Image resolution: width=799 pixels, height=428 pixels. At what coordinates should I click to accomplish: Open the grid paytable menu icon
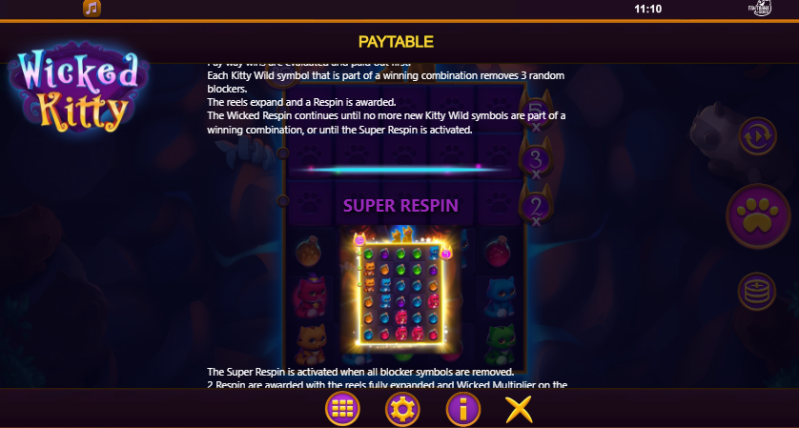click(x=342, y=409)
